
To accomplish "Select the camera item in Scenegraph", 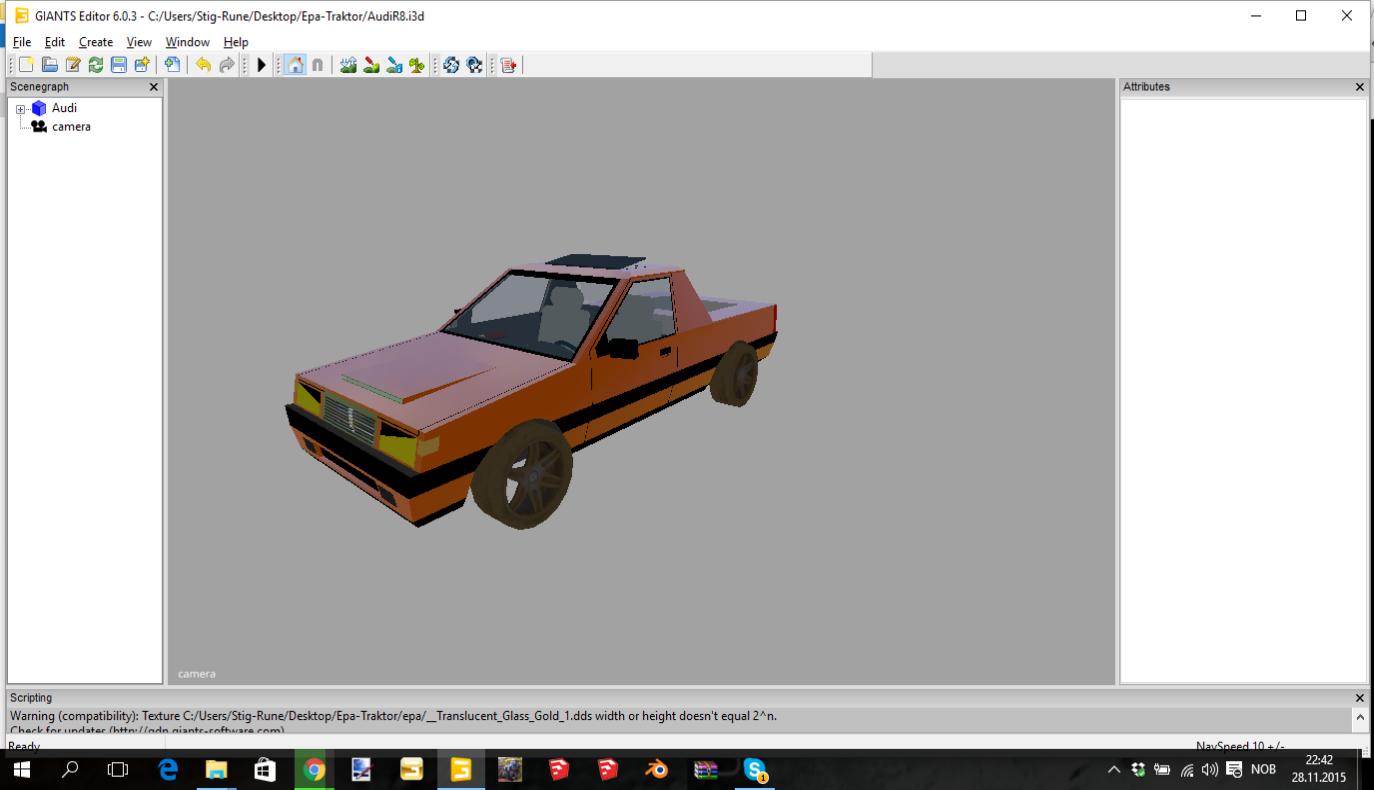I will 70,127.
